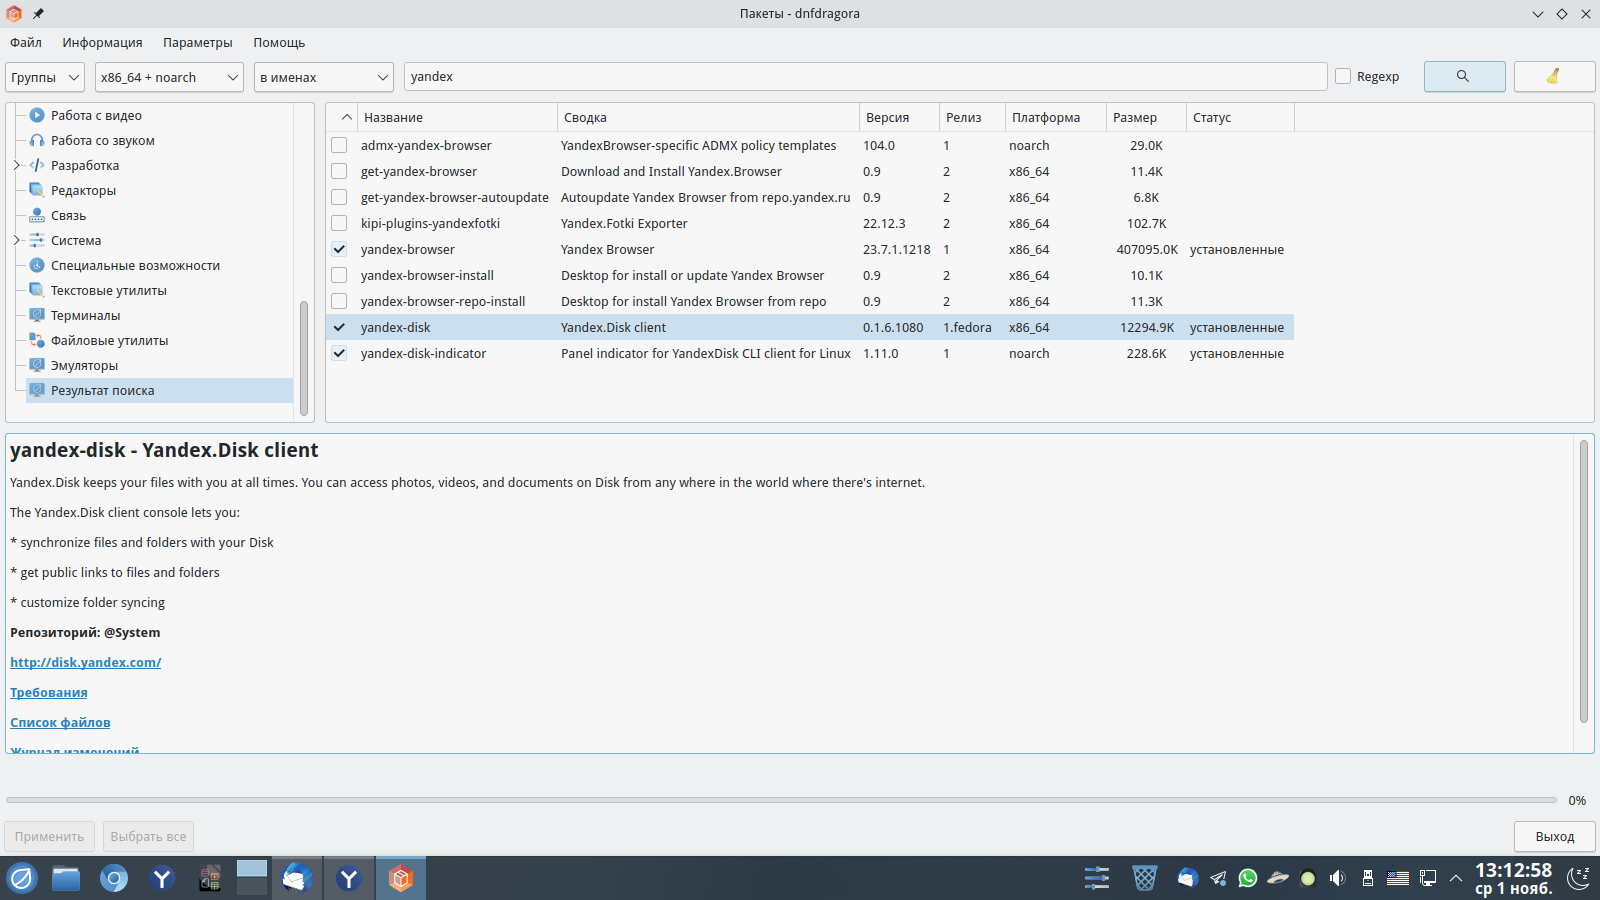Screen dimensions: 1600x900
Task: Click the description panel vertical scrollbar
Action: pos(1584,581)
